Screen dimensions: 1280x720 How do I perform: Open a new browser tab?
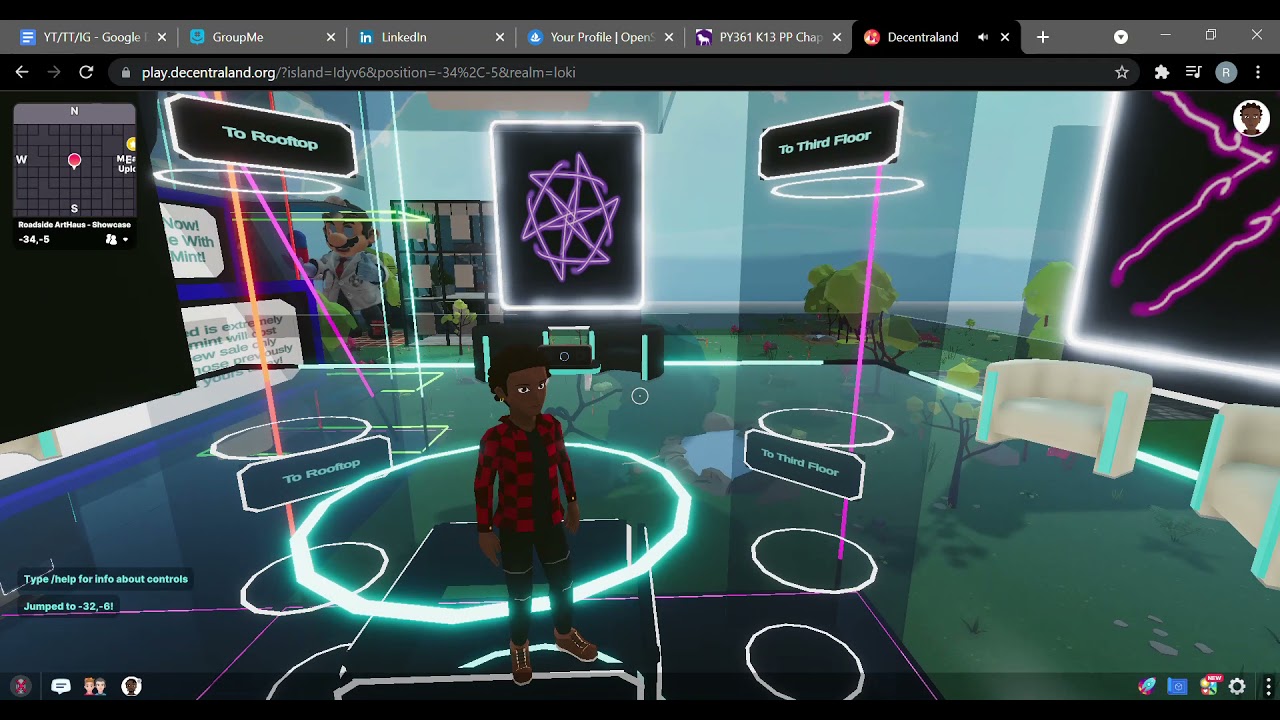pyautogui.click(x=1043, y=37)
